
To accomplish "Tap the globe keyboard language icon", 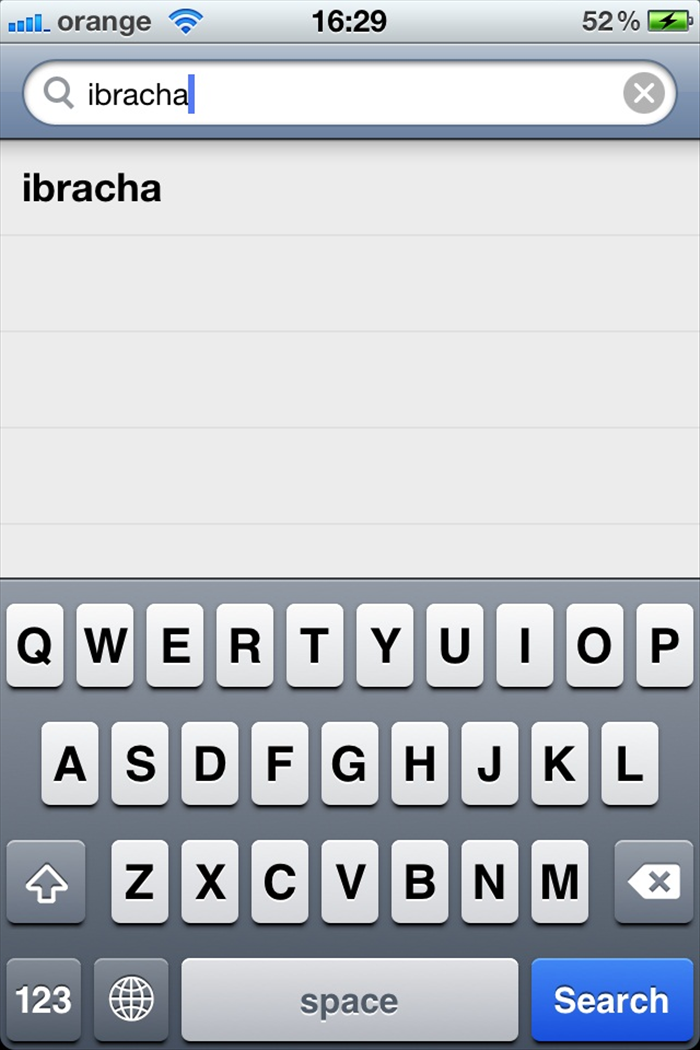I will click(131, 999).
